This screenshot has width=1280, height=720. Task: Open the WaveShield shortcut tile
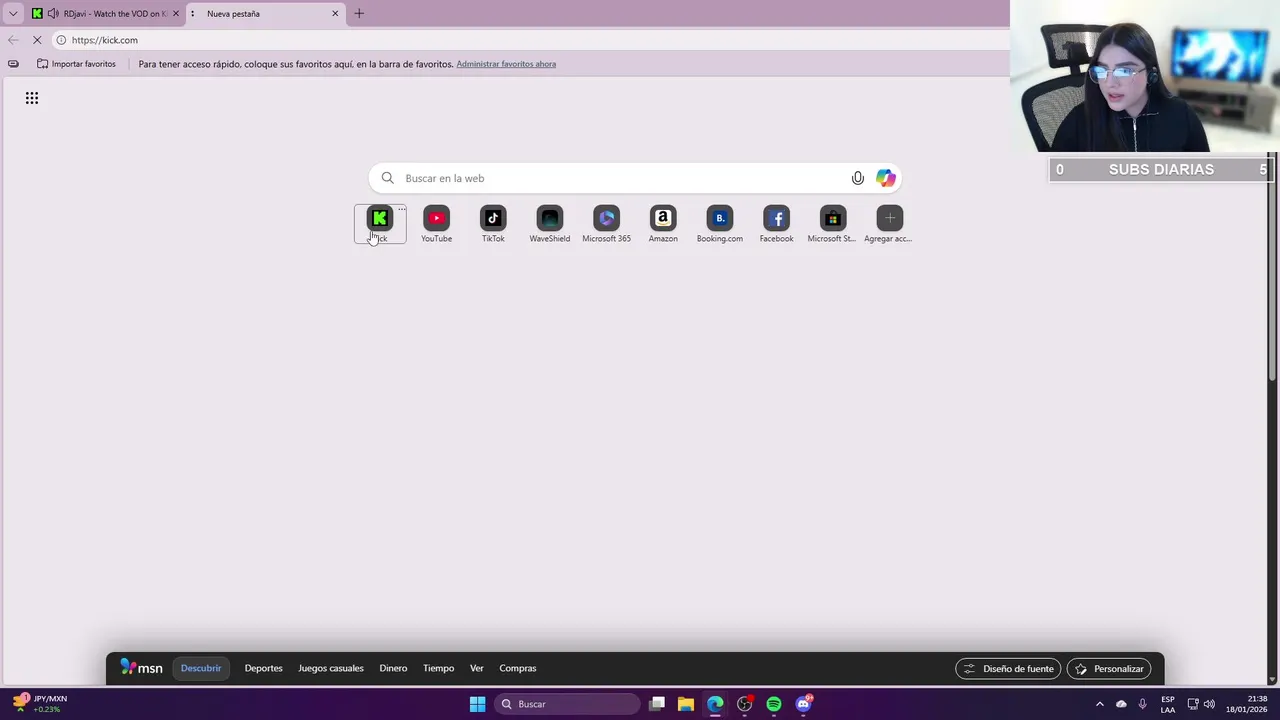pos(550,224)
